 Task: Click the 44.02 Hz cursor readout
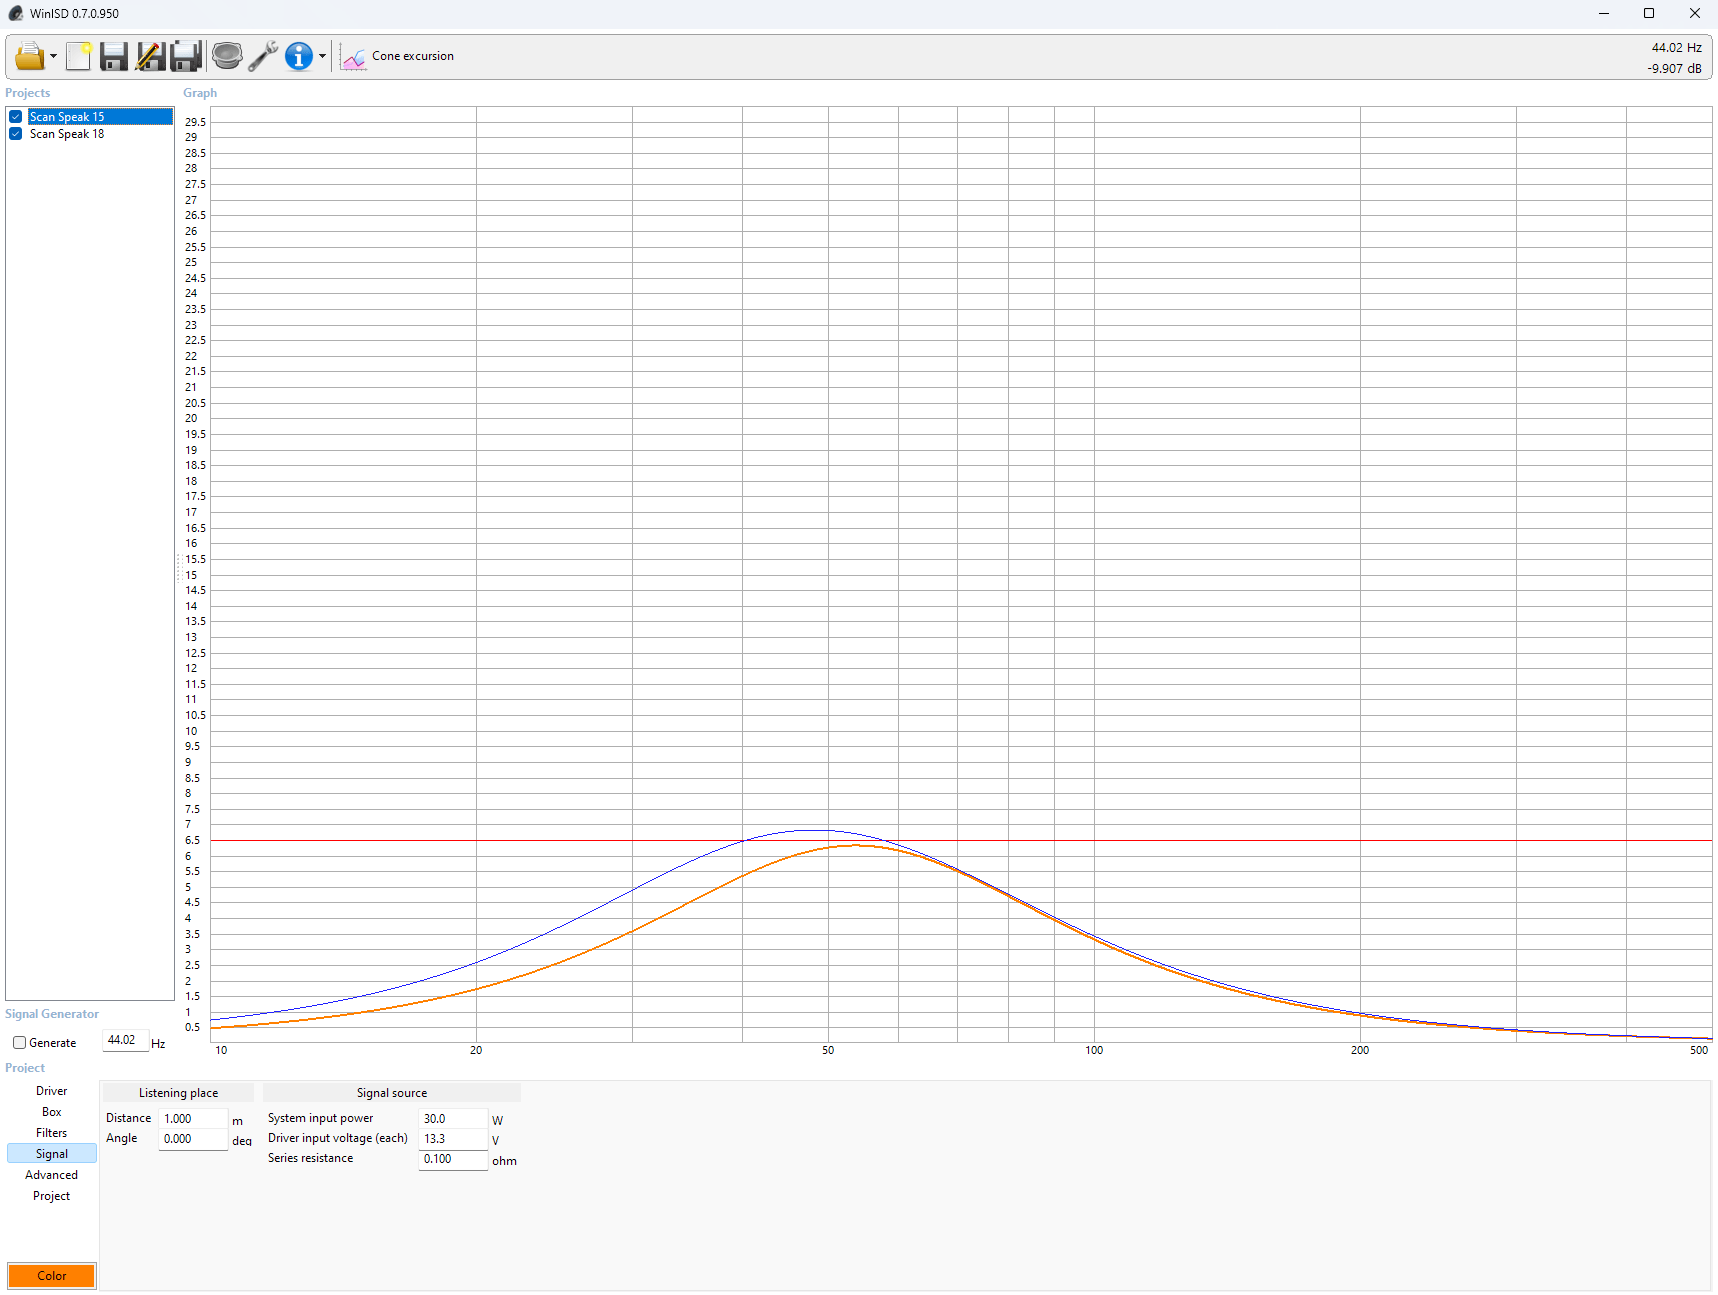tap(1676, 48)
